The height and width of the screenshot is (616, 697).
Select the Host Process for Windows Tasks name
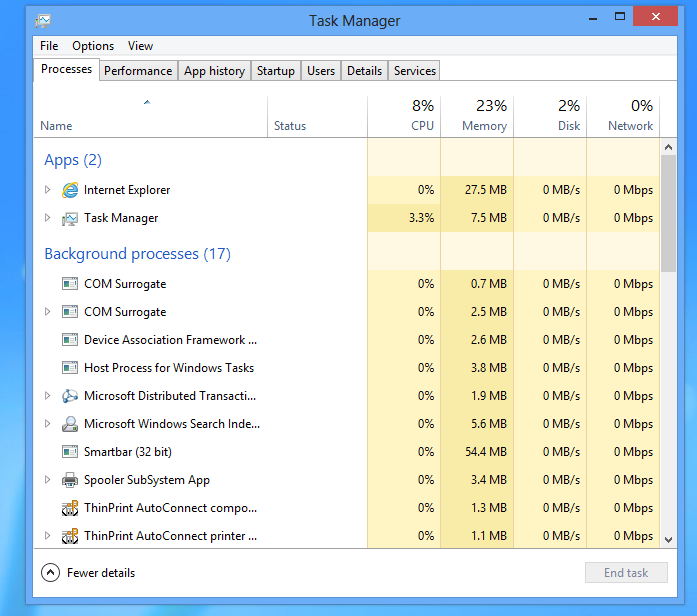click(x=169, y=368)
